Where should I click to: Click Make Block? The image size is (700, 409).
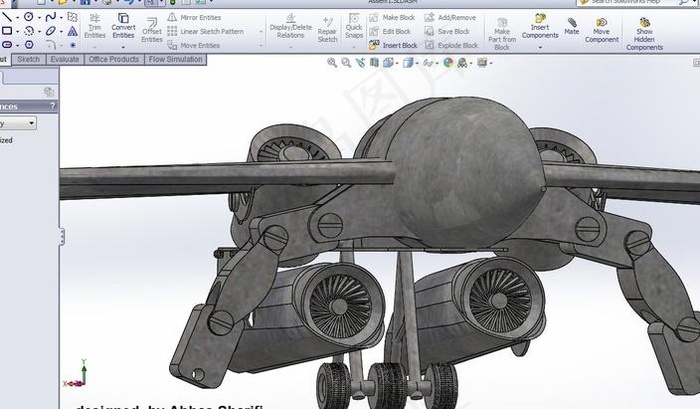click(392, 17)
